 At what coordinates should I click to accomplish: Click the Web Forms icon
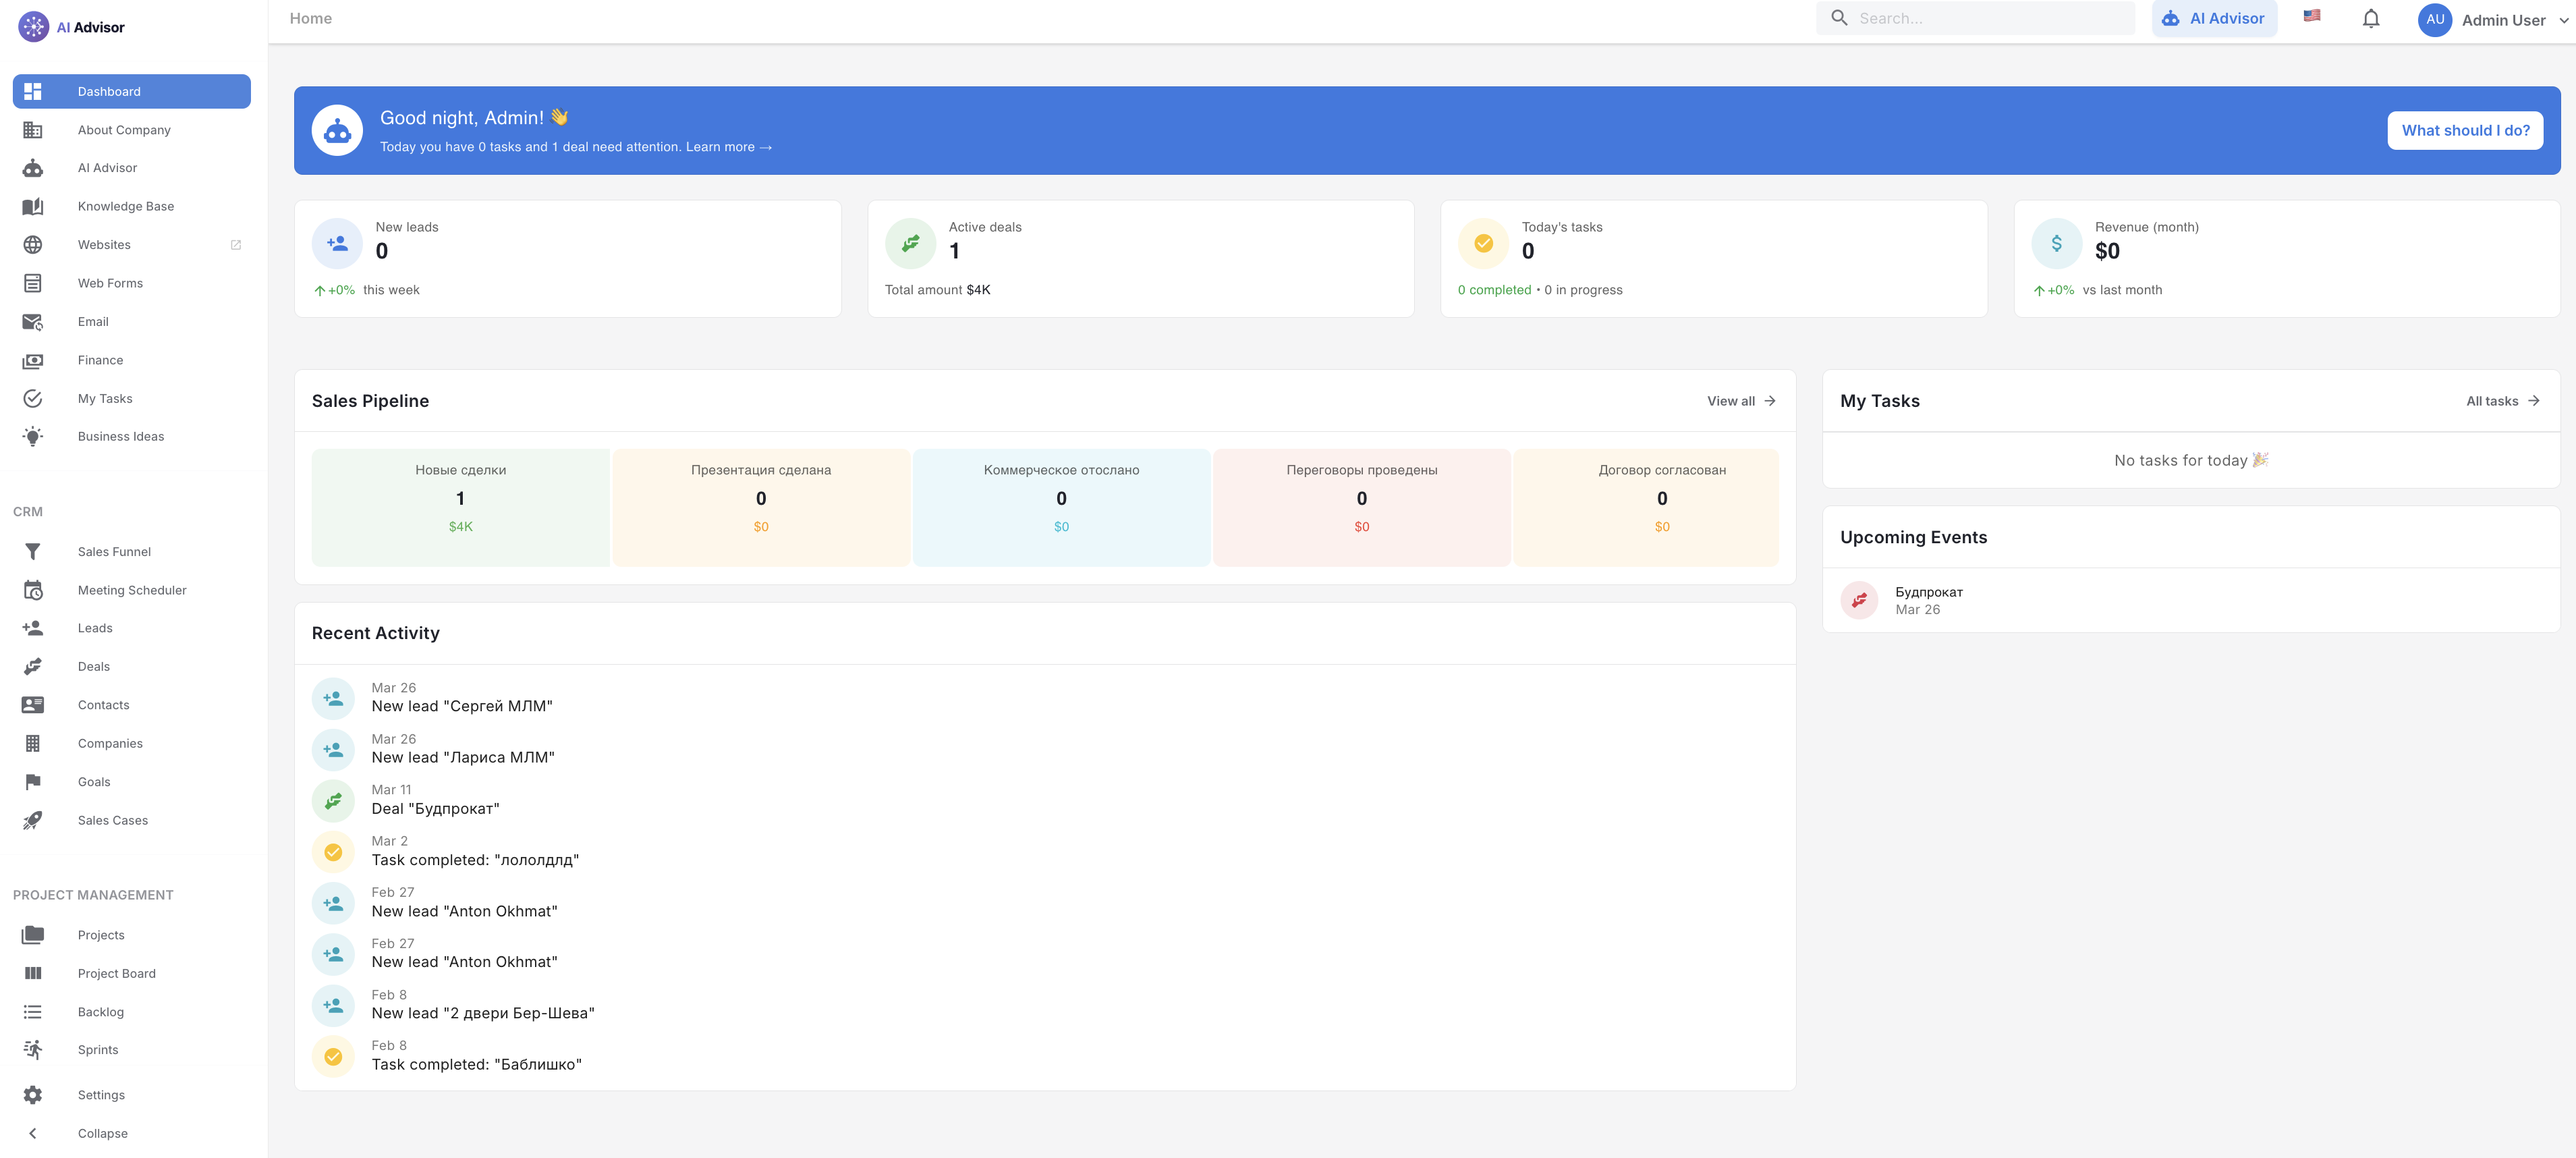pos(33,283)
